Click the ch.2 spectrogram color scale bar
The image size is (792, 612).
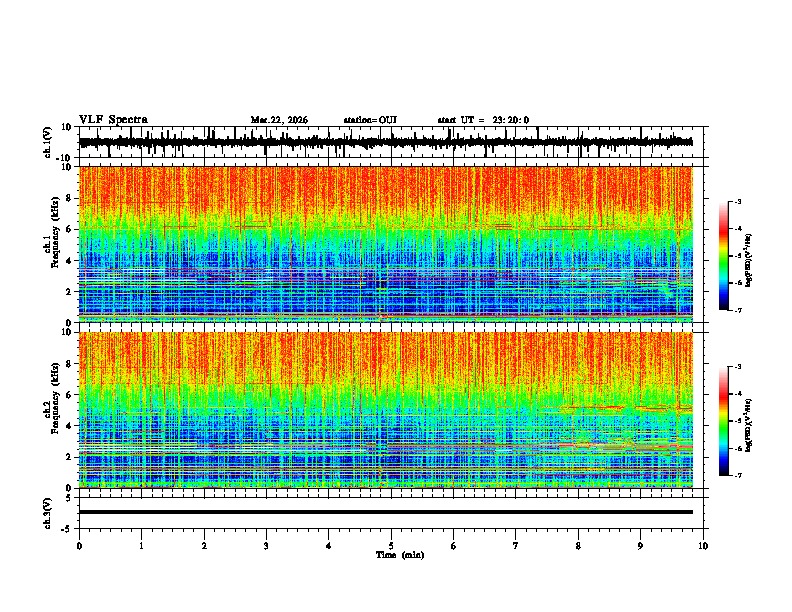pos(724,421)
